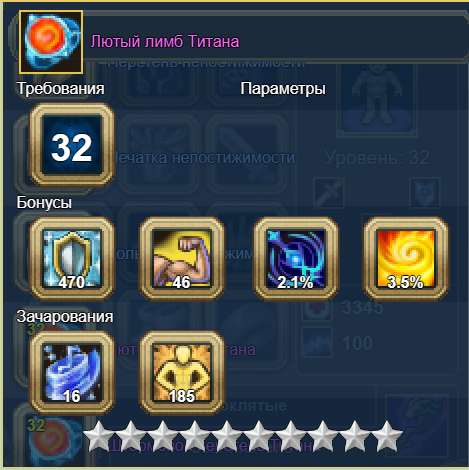The height and width of the screenshot is (470, 469).
Task: Select the fire swirl 3.5% bonus icon
Action: pos(406,259)
